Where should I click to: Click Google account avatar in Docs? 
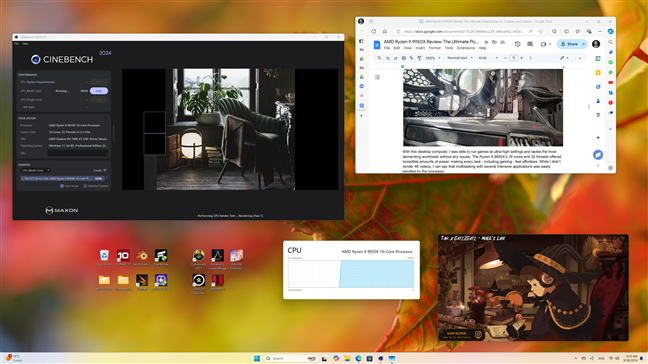[596, 44]
